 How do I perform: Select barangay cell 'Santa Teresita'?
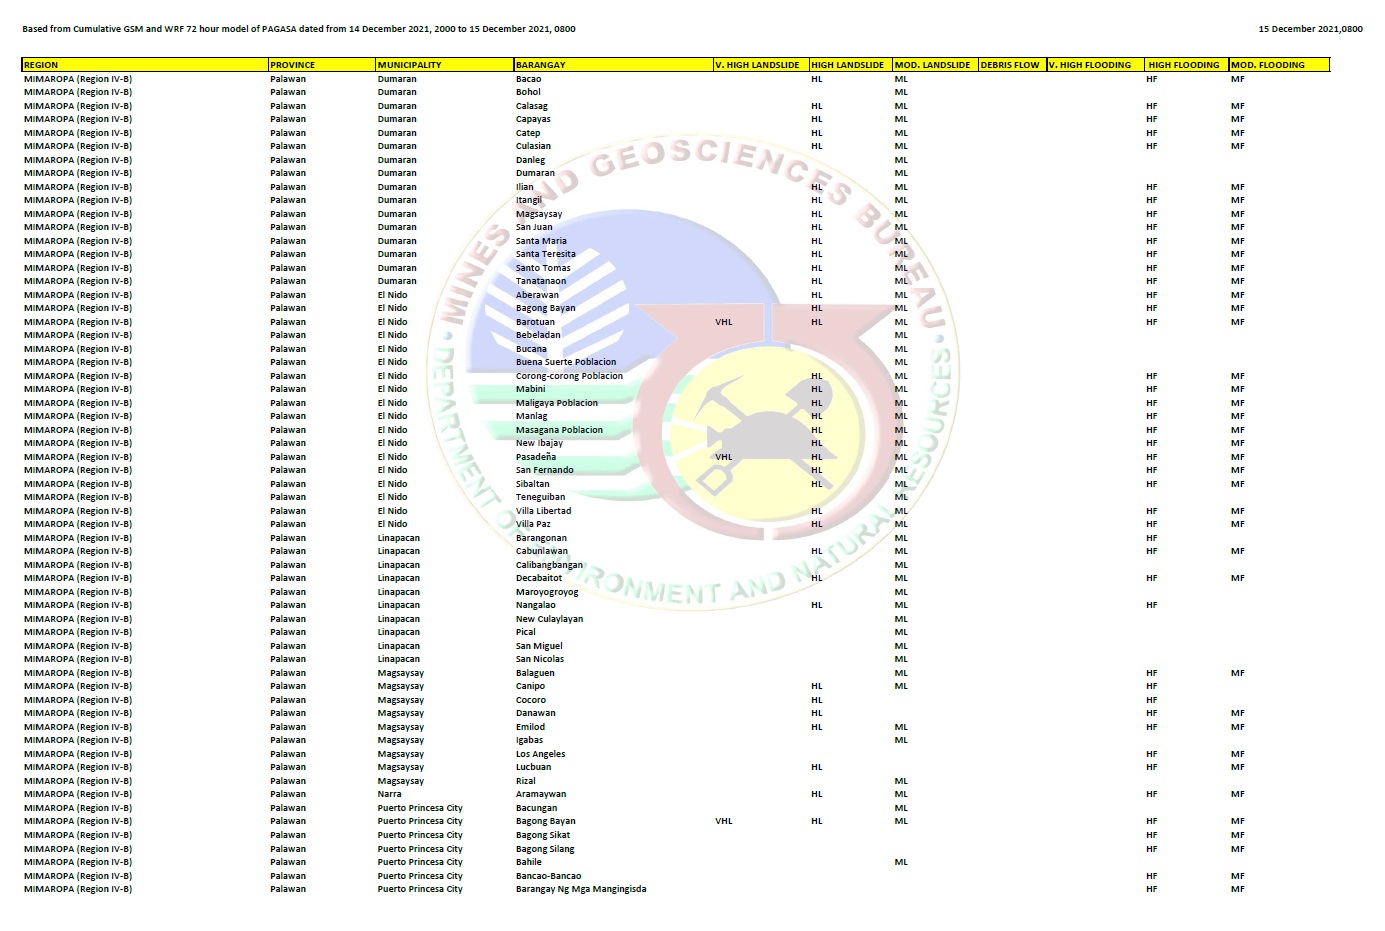[x=545, y=254]
